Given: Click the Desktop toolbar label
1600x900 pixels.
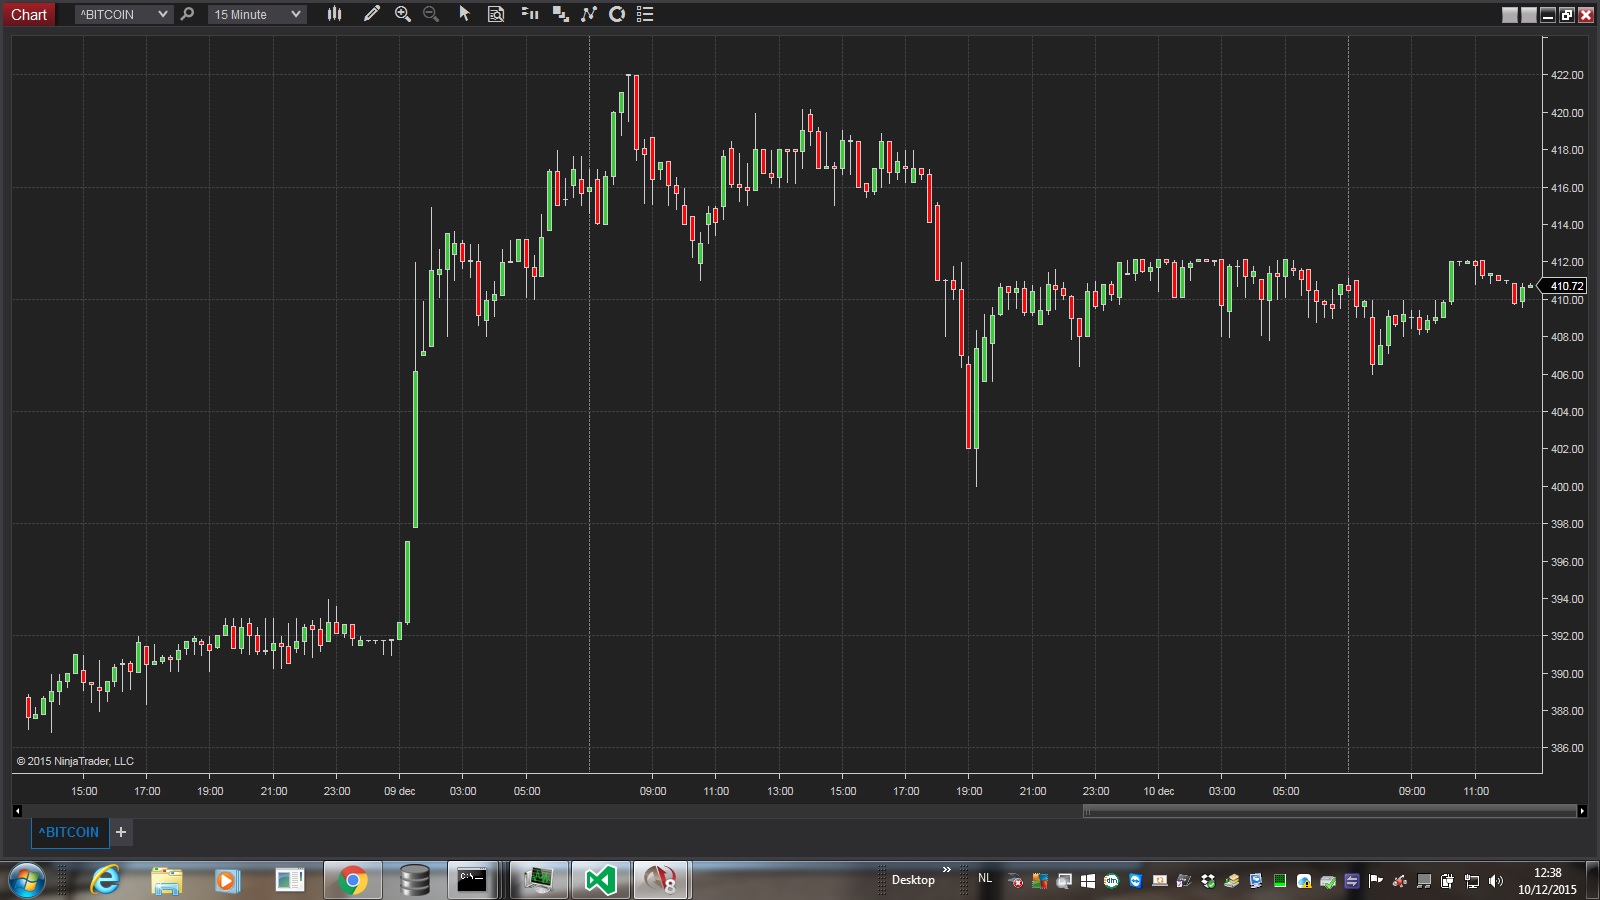Looking at the screenshot, I should pos(913,880).
